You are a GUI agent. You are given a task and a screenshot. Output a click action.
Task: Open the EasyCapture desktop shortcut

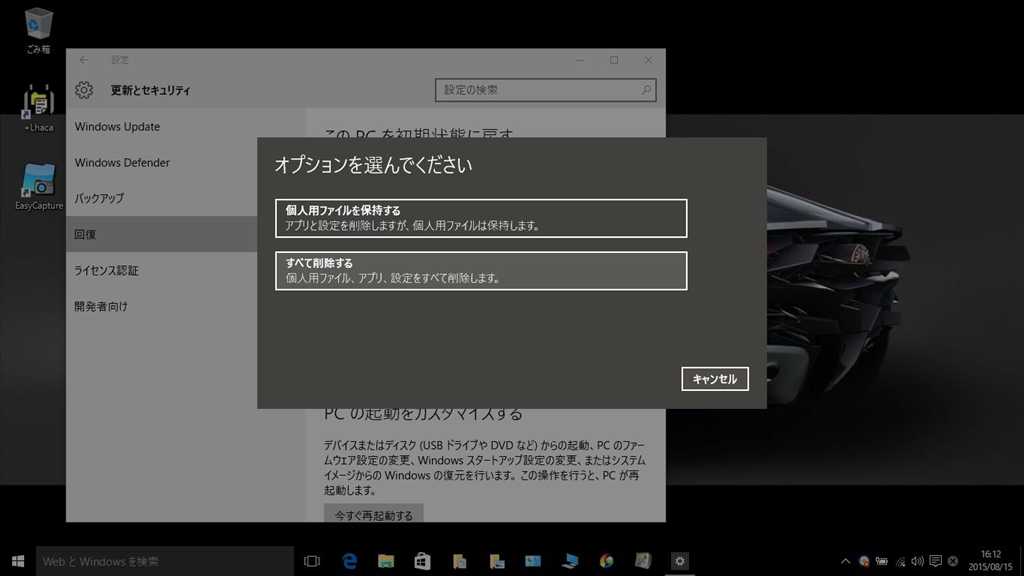click(39, 187)
